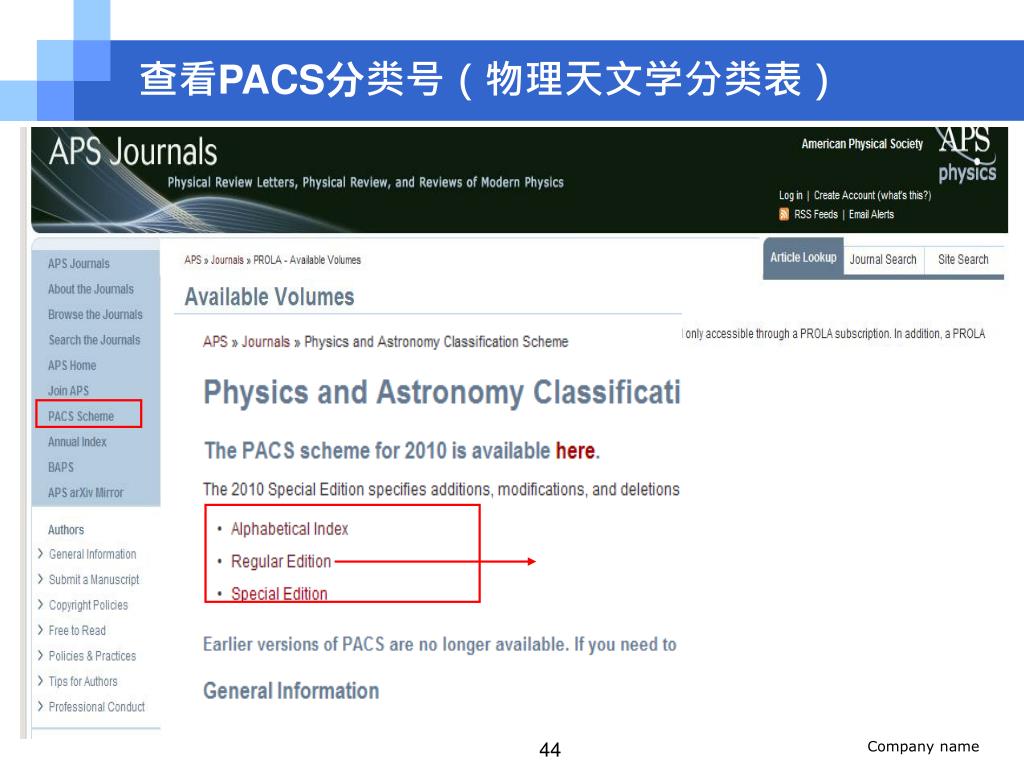Screen dimensions: 1024x768
Task: Go to APS Home in sidebar
Action: pyautogui.click(x=72, y=366)
